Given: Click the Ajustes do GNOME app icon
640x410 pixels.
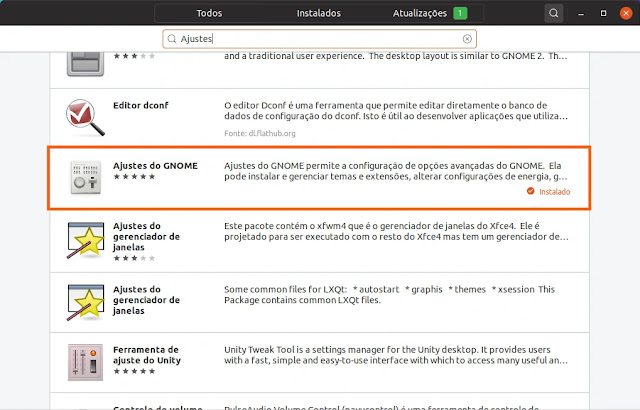Looking at the screenshot, I should pos(86,177).
